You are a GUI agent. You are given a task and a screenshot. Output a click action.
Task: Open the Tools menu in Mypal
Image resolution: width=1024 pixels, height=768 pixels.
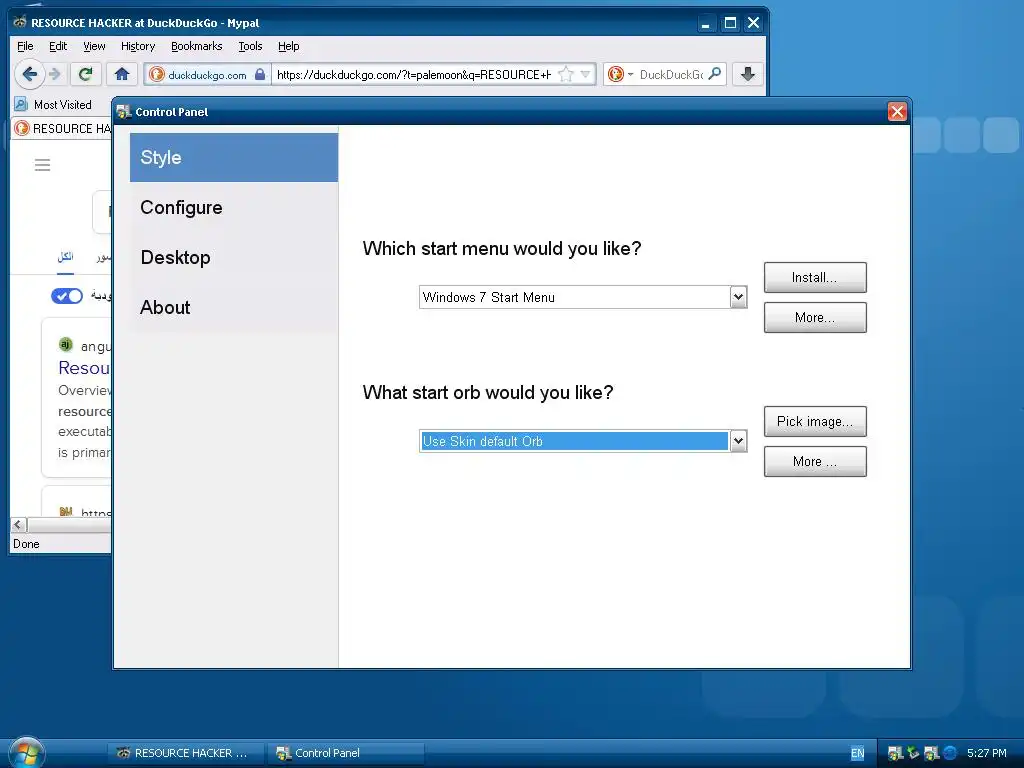coord(250,46)
